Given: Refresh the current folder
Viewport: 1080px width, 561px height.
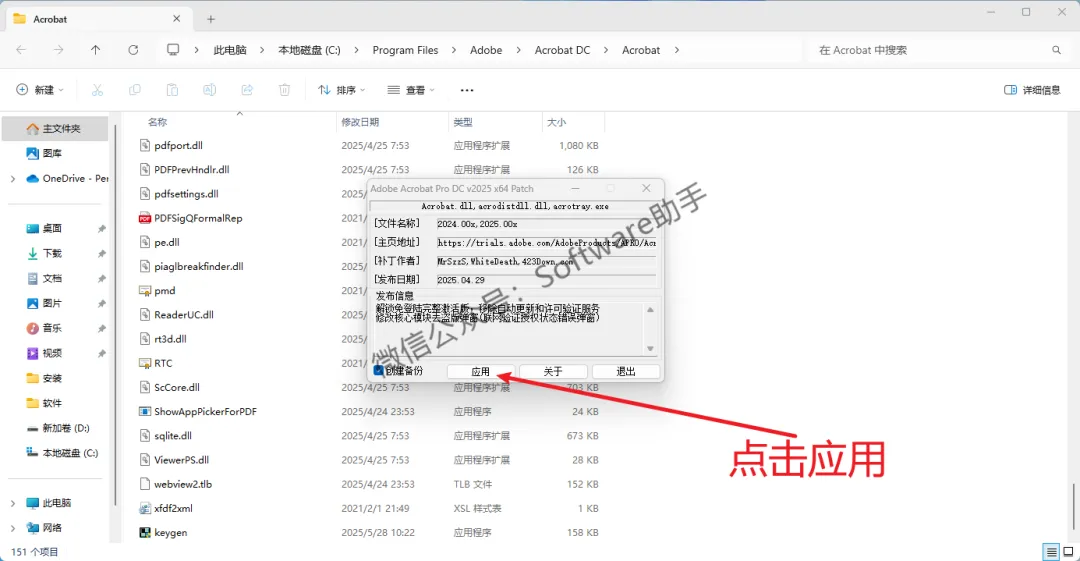Looking at the screenshot, I should click(x=133, y=50).
